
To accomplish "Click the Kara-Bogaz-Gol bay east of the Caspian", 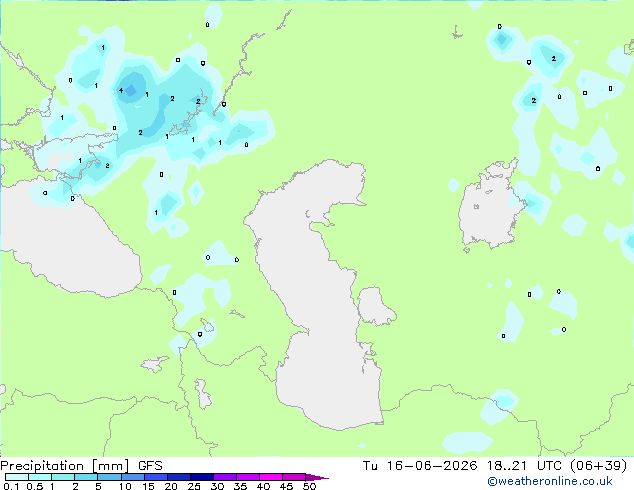I will click(376, 306).
